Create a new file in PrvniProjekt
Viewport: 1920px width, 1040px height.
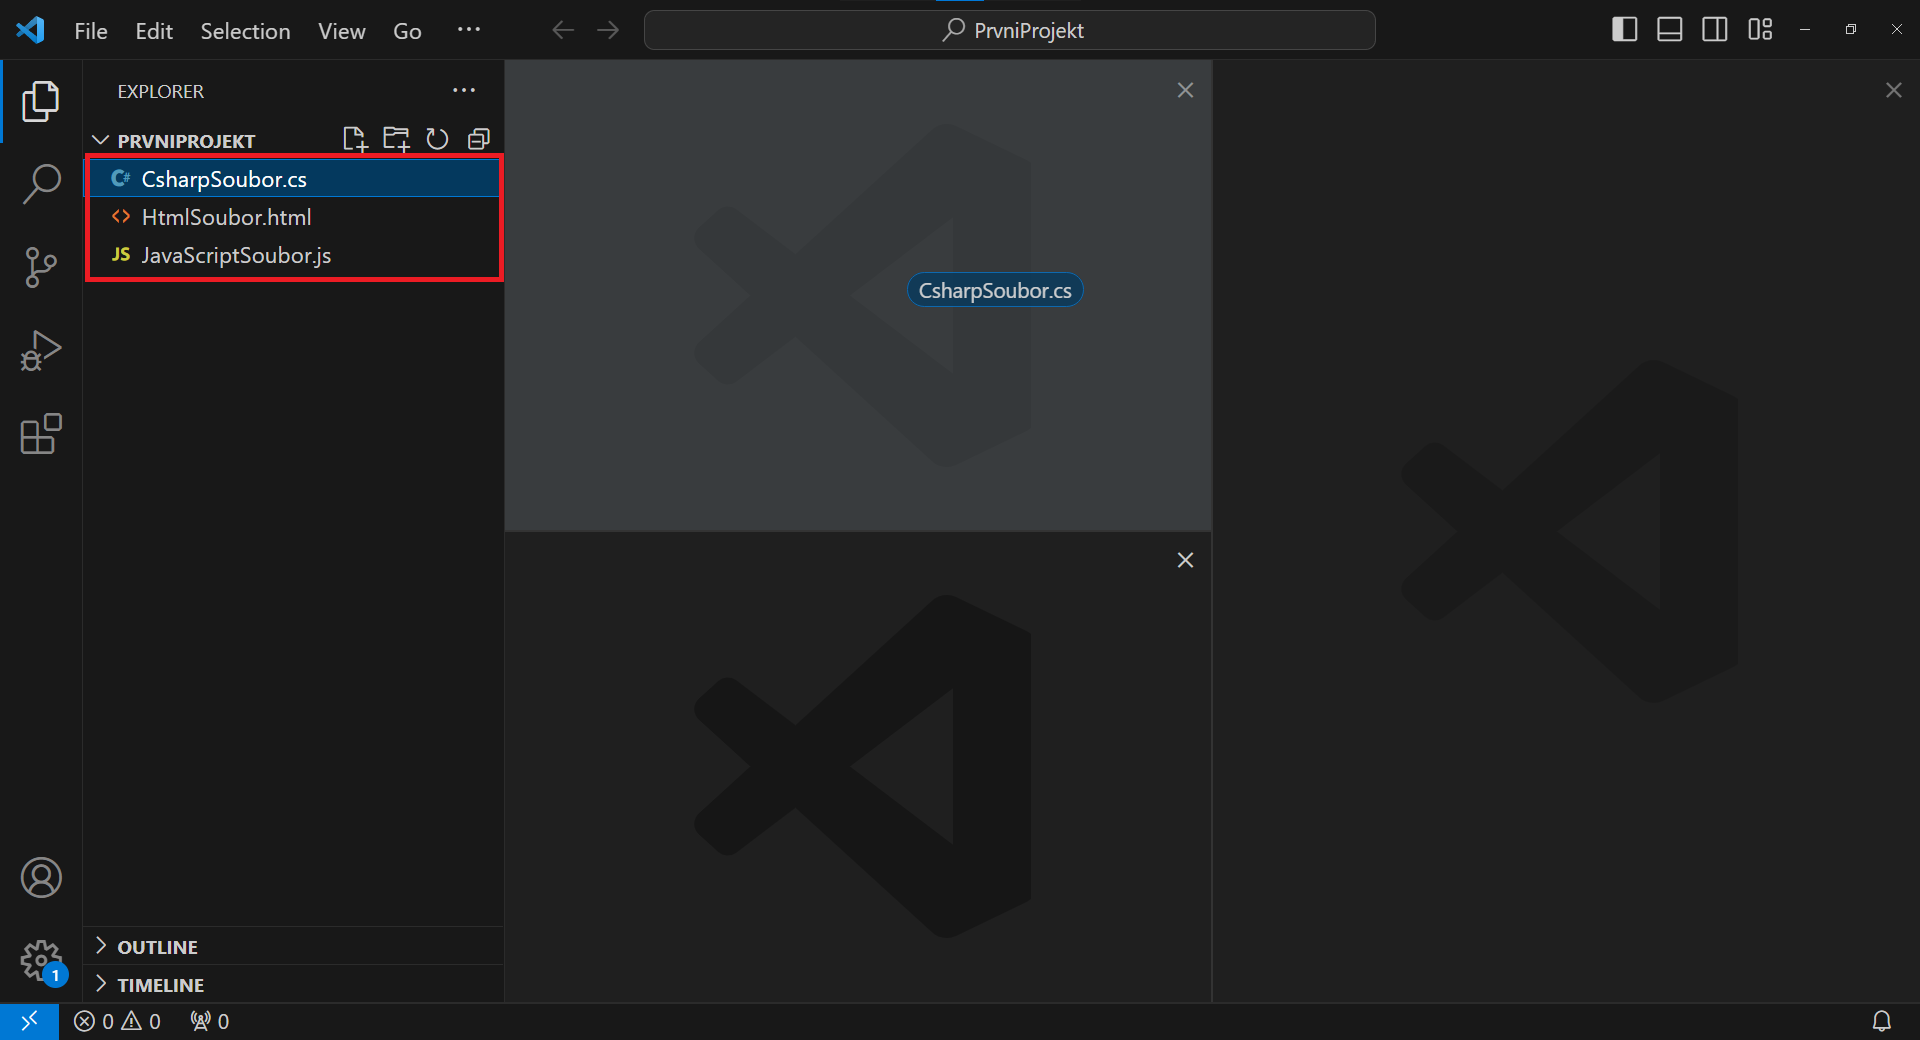356,139
